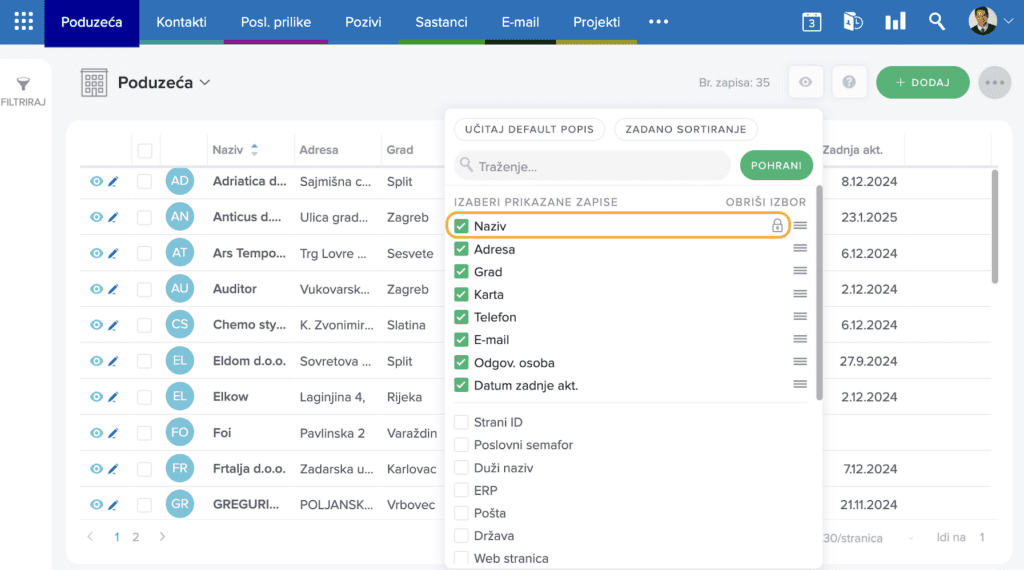Expand the user profile avatar menu

point(991,22)
